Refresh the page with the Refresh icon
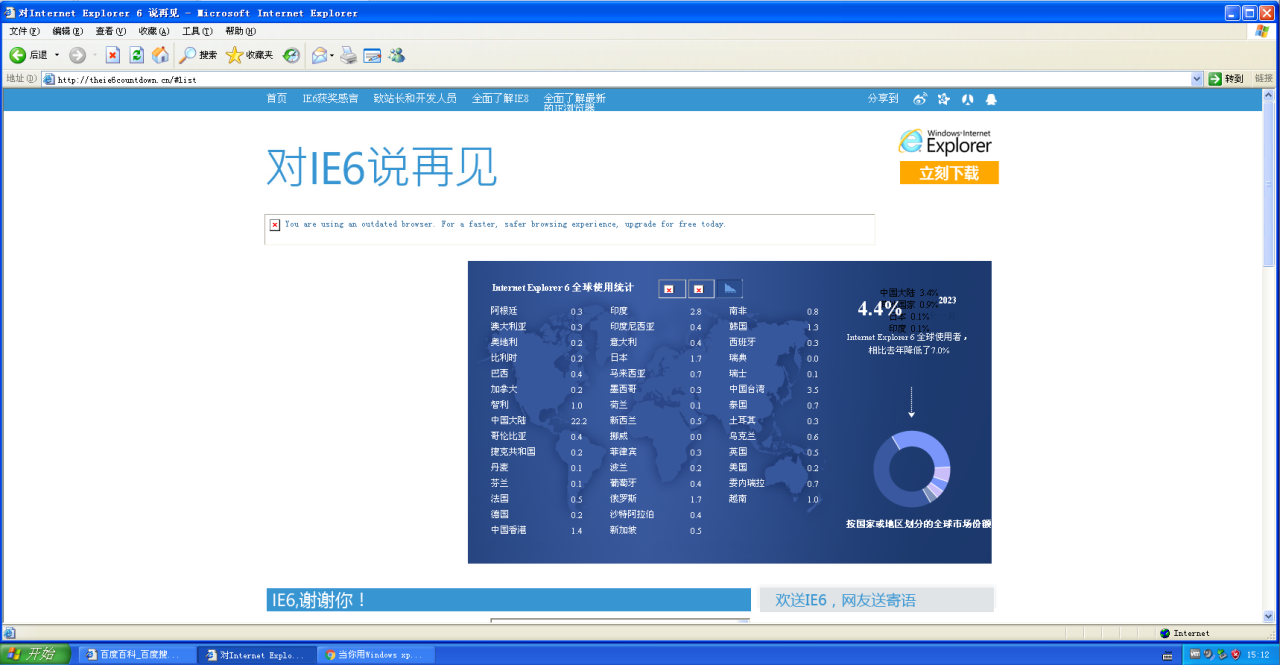This screenshot has width=1280, height=665. click(136, 55)
